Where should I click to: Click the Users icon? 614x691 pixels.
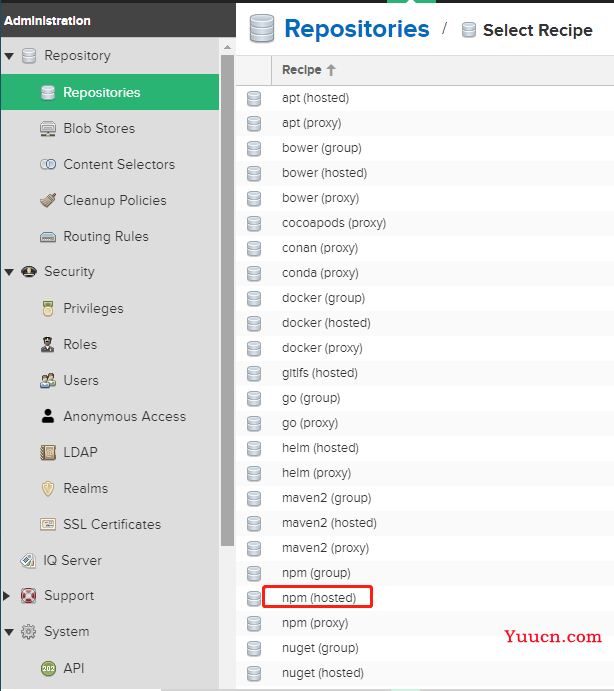coord(48,380)
